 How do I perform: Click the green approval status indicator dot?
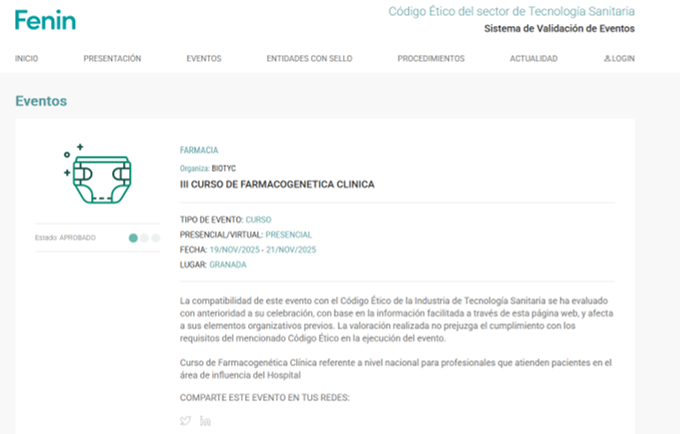coord(133,238)
